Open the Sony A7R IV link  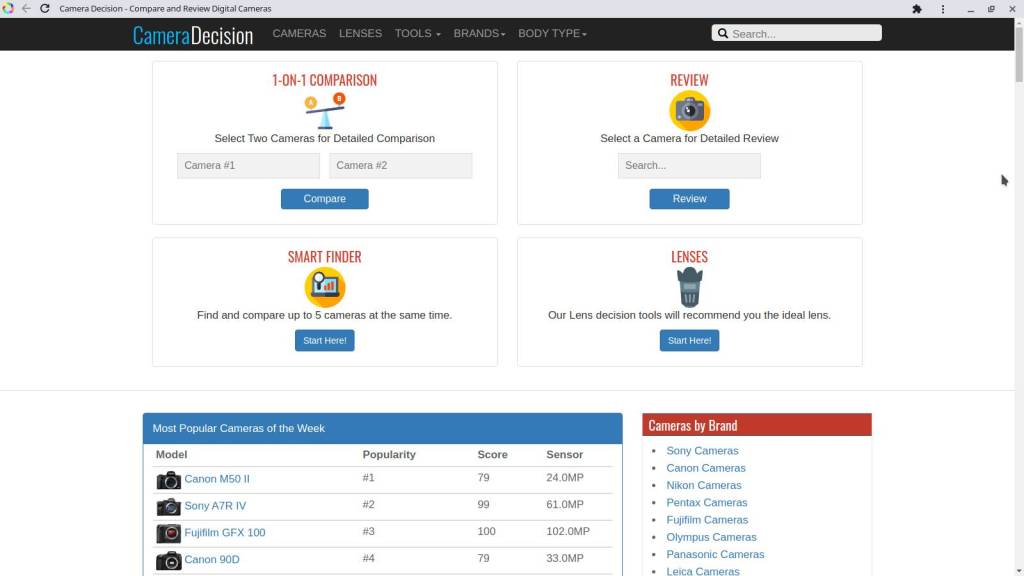pyautogui.click(x=215, y=505)
